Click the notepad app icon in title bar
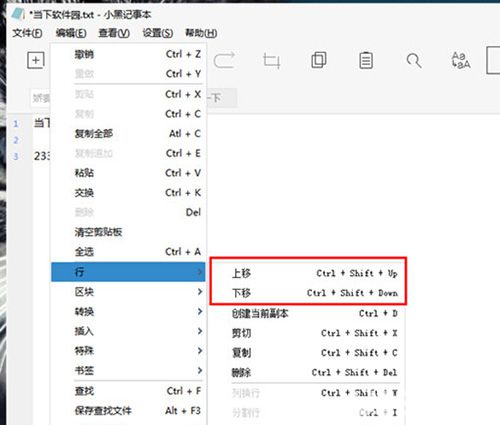Screen dimensions: 500x425 point(18,14)
